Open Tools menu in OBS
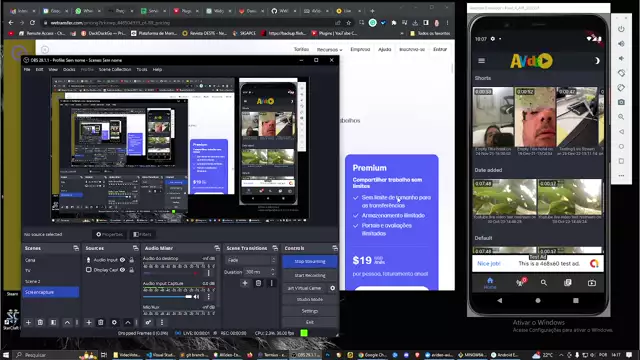The image size is (640, 360). click(142, 69)
